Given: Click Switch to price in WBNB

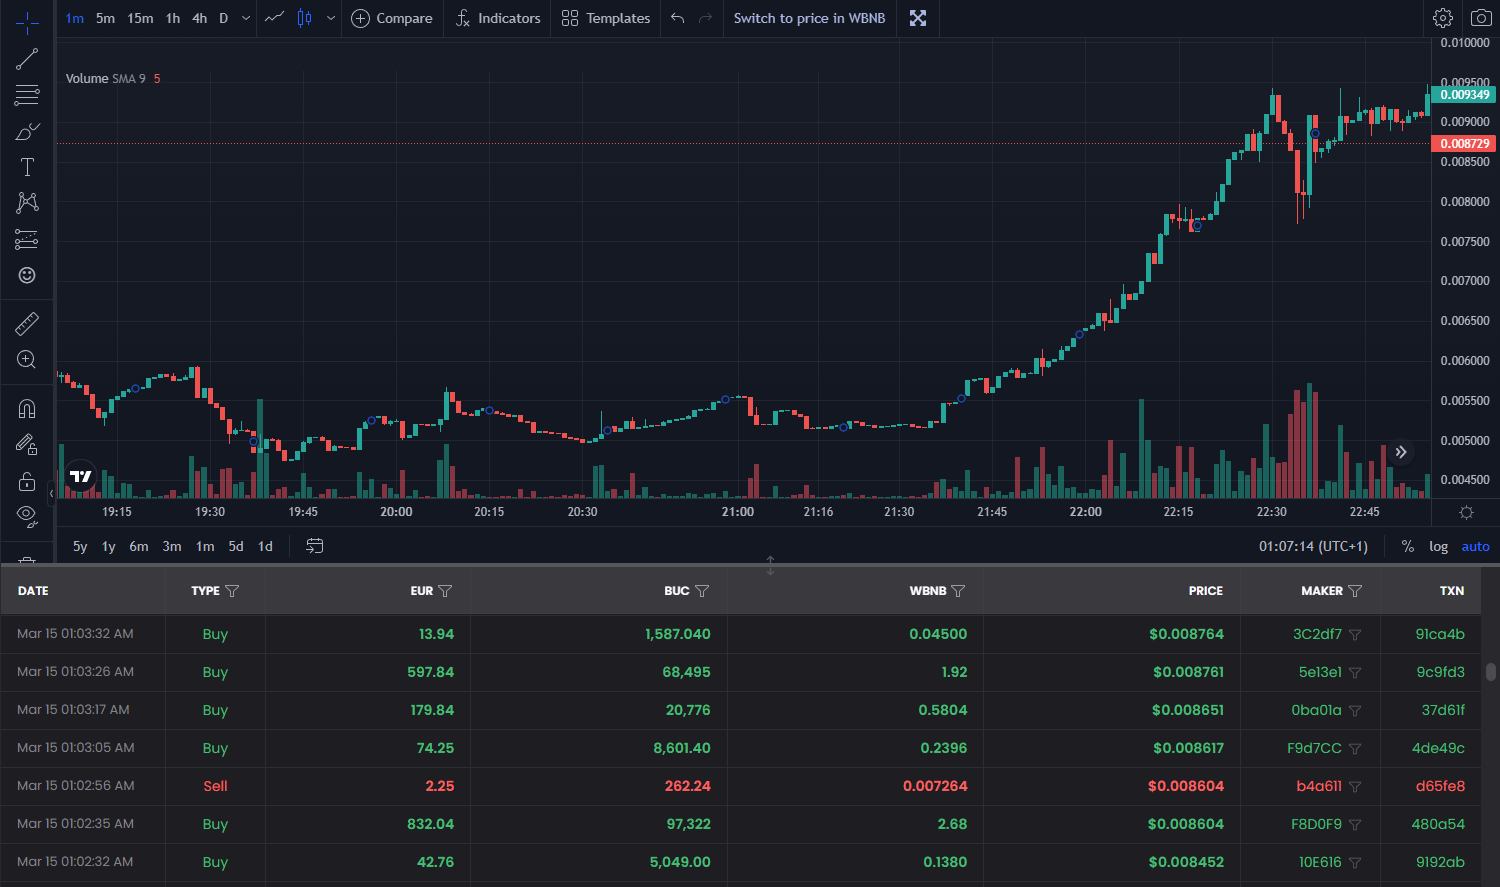Looking at the screenshot, I should click(x=809, y=18).
